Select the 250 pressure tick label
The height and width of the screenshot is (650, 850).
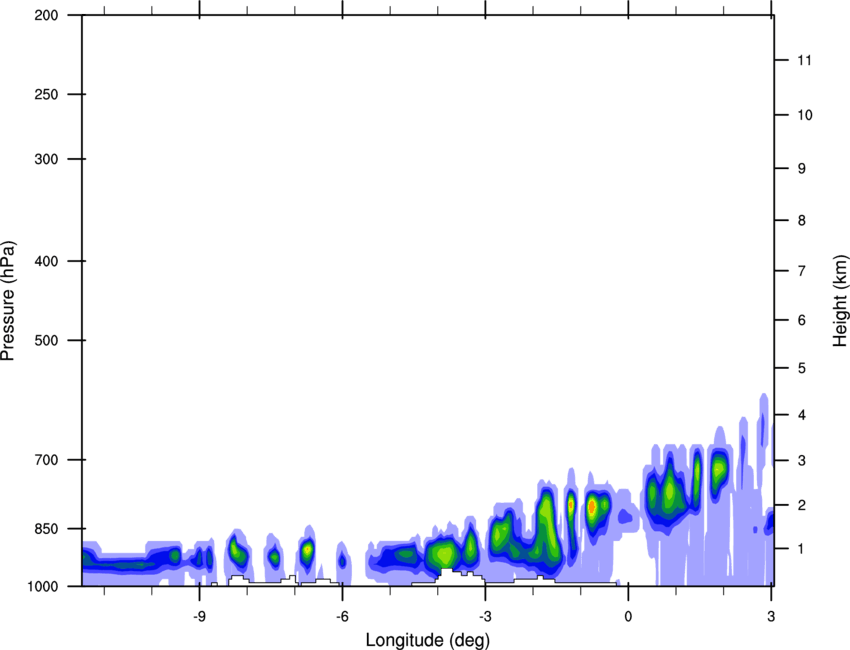(x=46, y=94)
